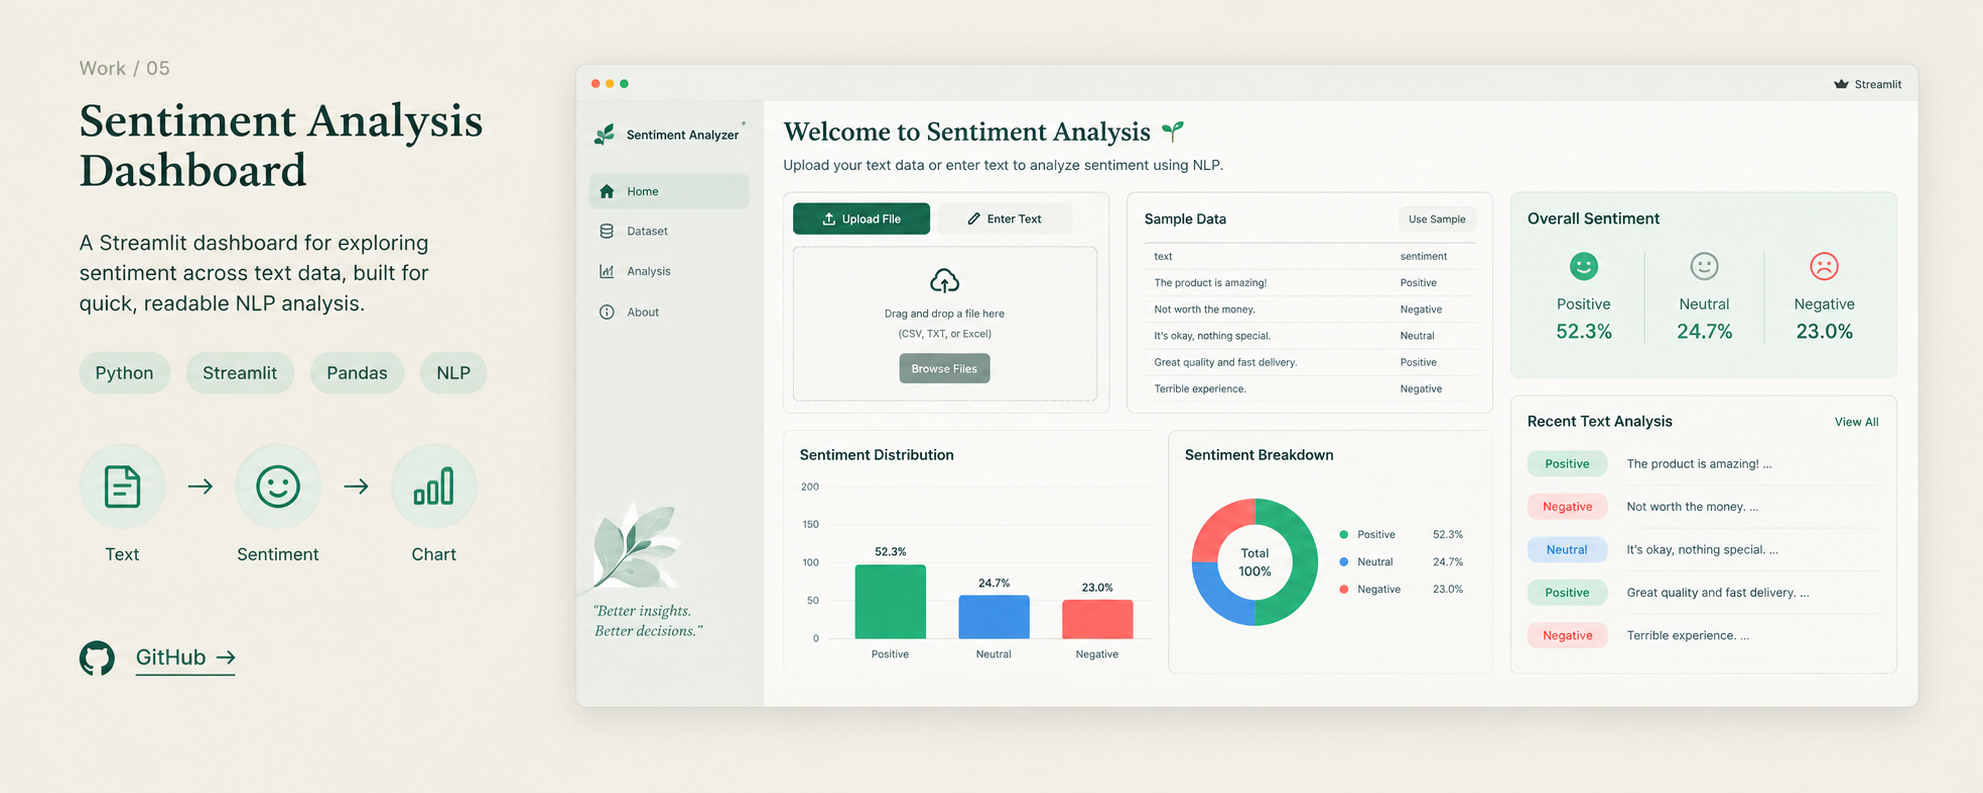Switch to the Upload File tab

(861, 219)
